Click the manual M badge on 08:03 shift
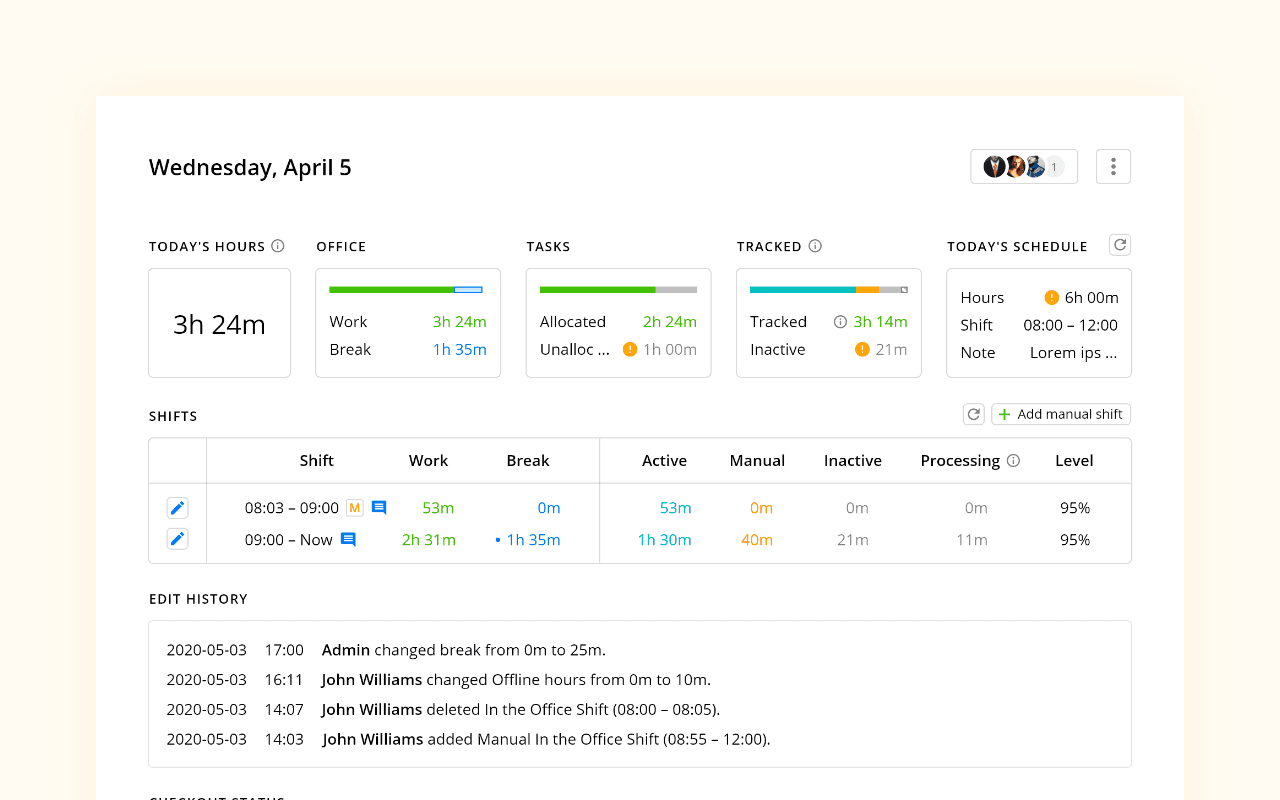1280x800 pixels. pos(354,508)
